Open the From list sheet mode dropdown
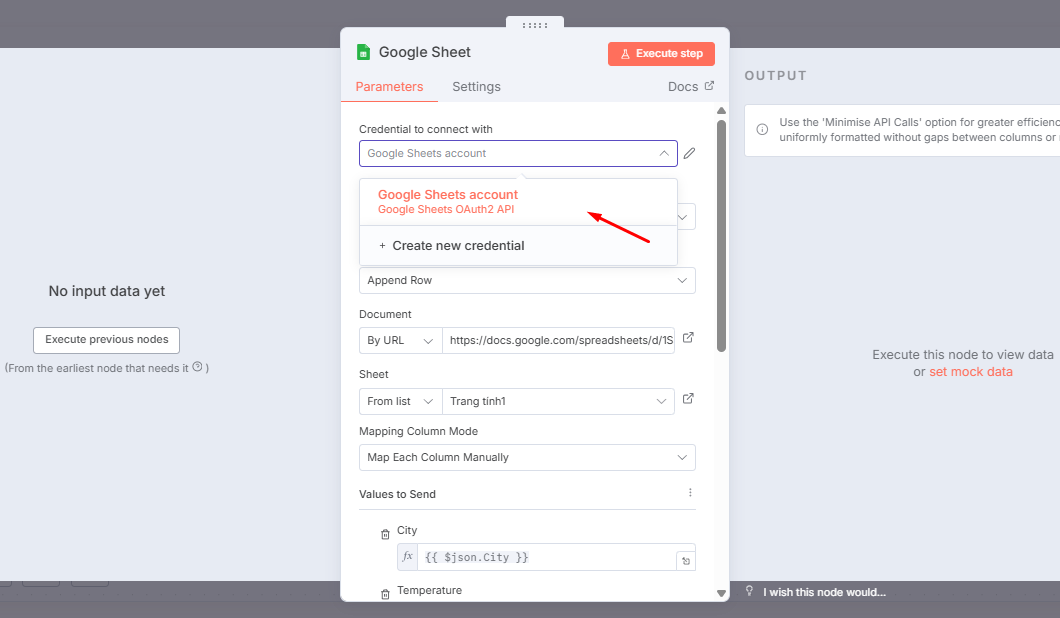 [x=400, y=402]
